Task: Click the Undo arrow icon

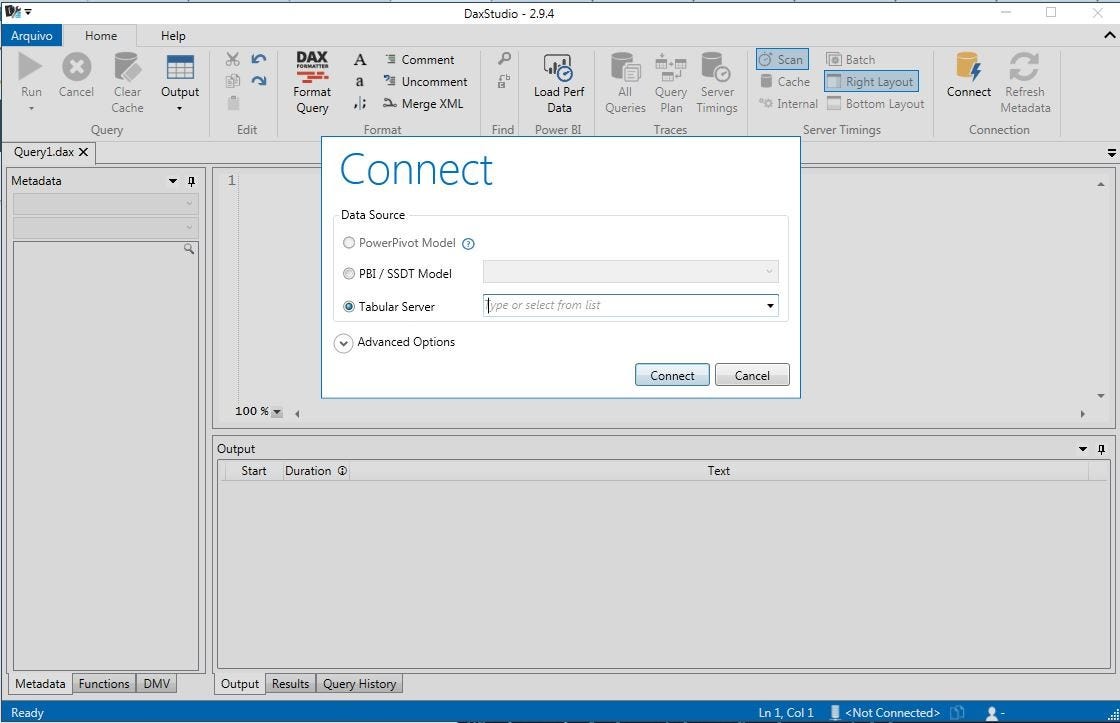Action: [259, 59]
